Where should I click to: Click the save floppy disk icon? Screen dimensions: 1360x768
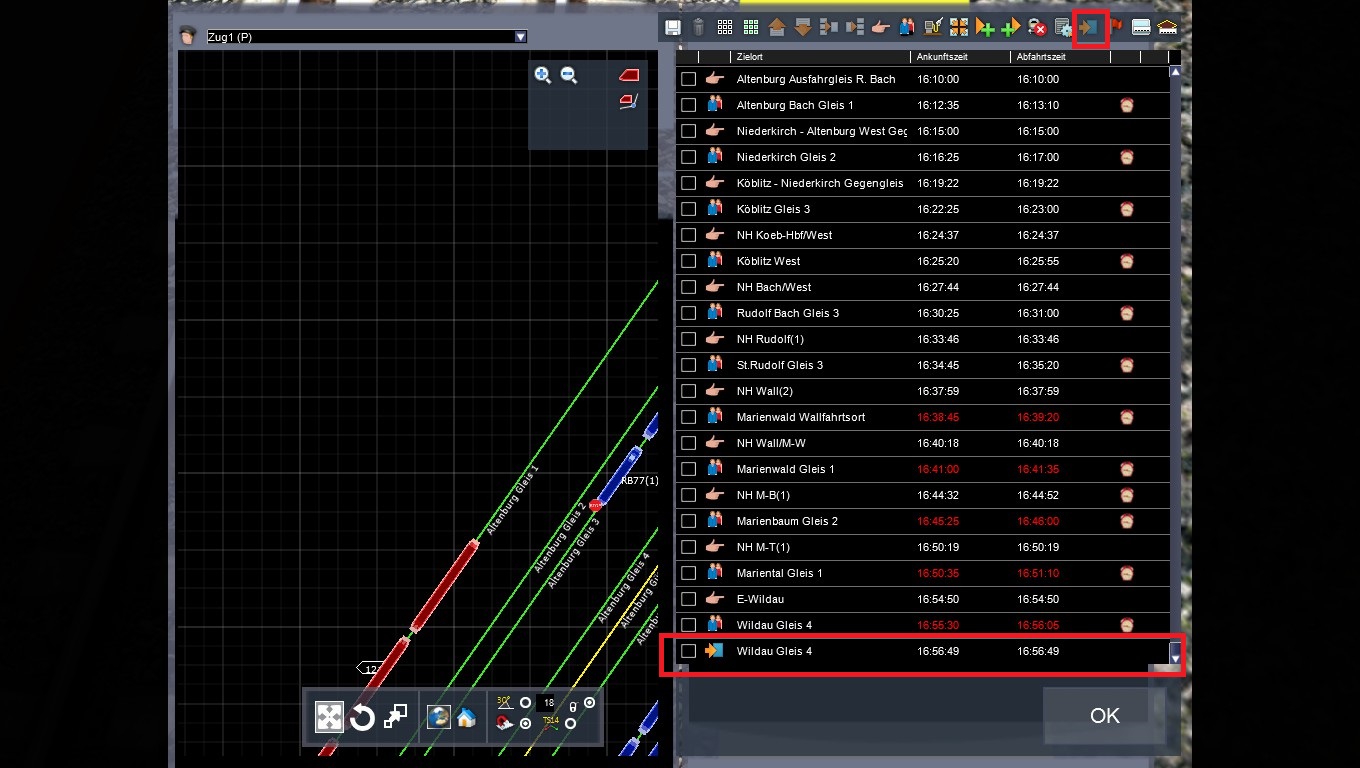coord(673,28)
